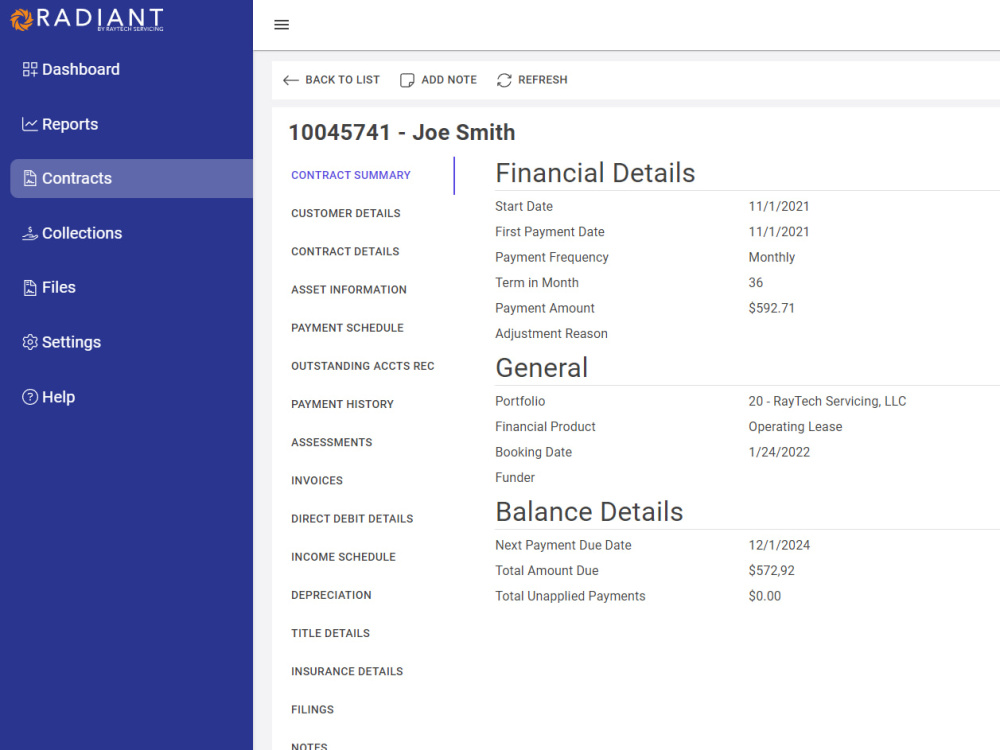Click Payment Frequency value Monthly

[x=772, y=258]
